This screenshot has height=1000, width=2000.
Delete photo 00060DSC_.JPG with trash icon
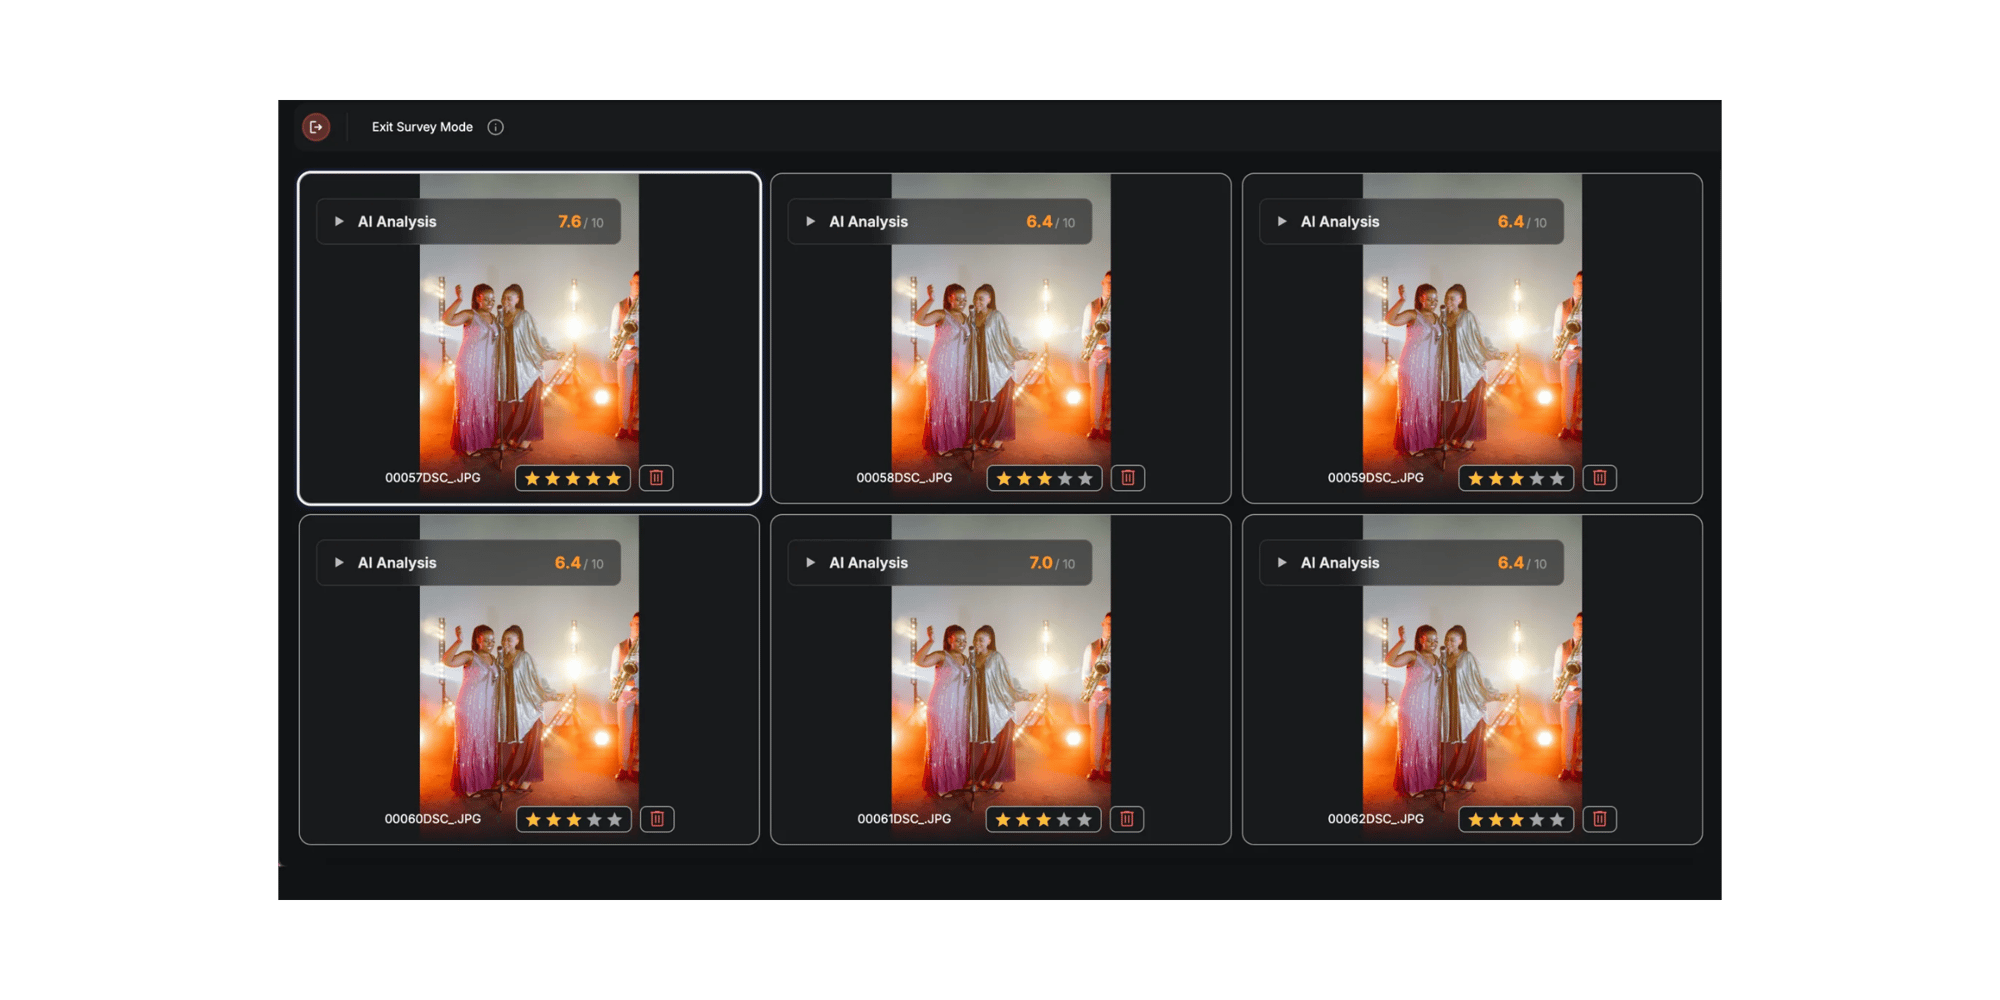tap(657, 819)
